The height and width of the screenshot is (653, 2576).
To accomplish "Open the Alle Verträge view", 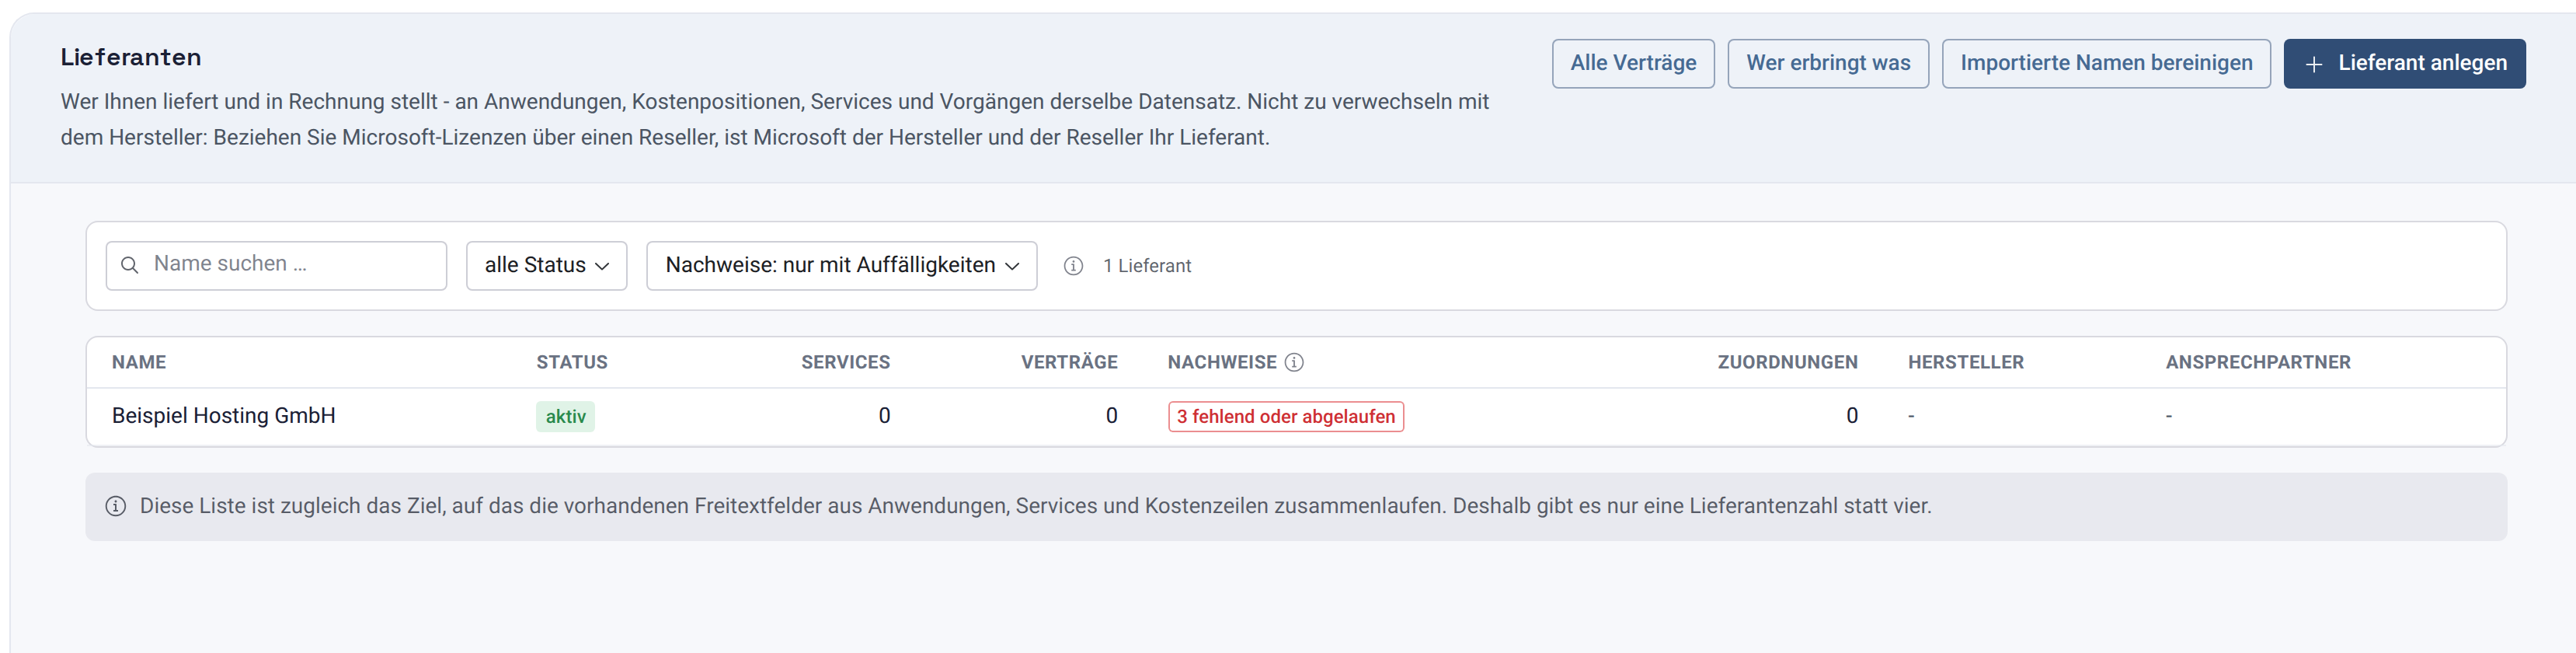I will pos(1632,63).
